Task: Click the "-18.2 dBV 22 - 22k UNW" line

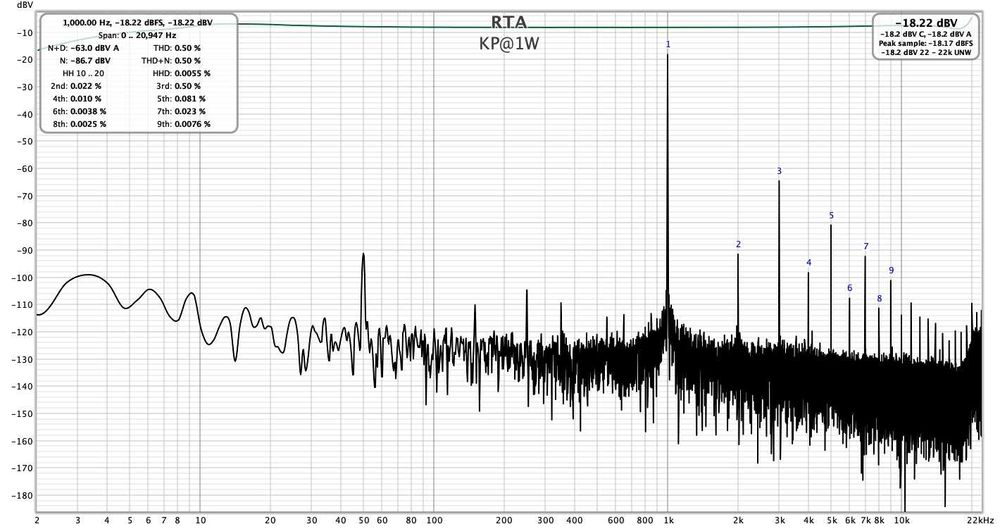Action: click(926, 53)
